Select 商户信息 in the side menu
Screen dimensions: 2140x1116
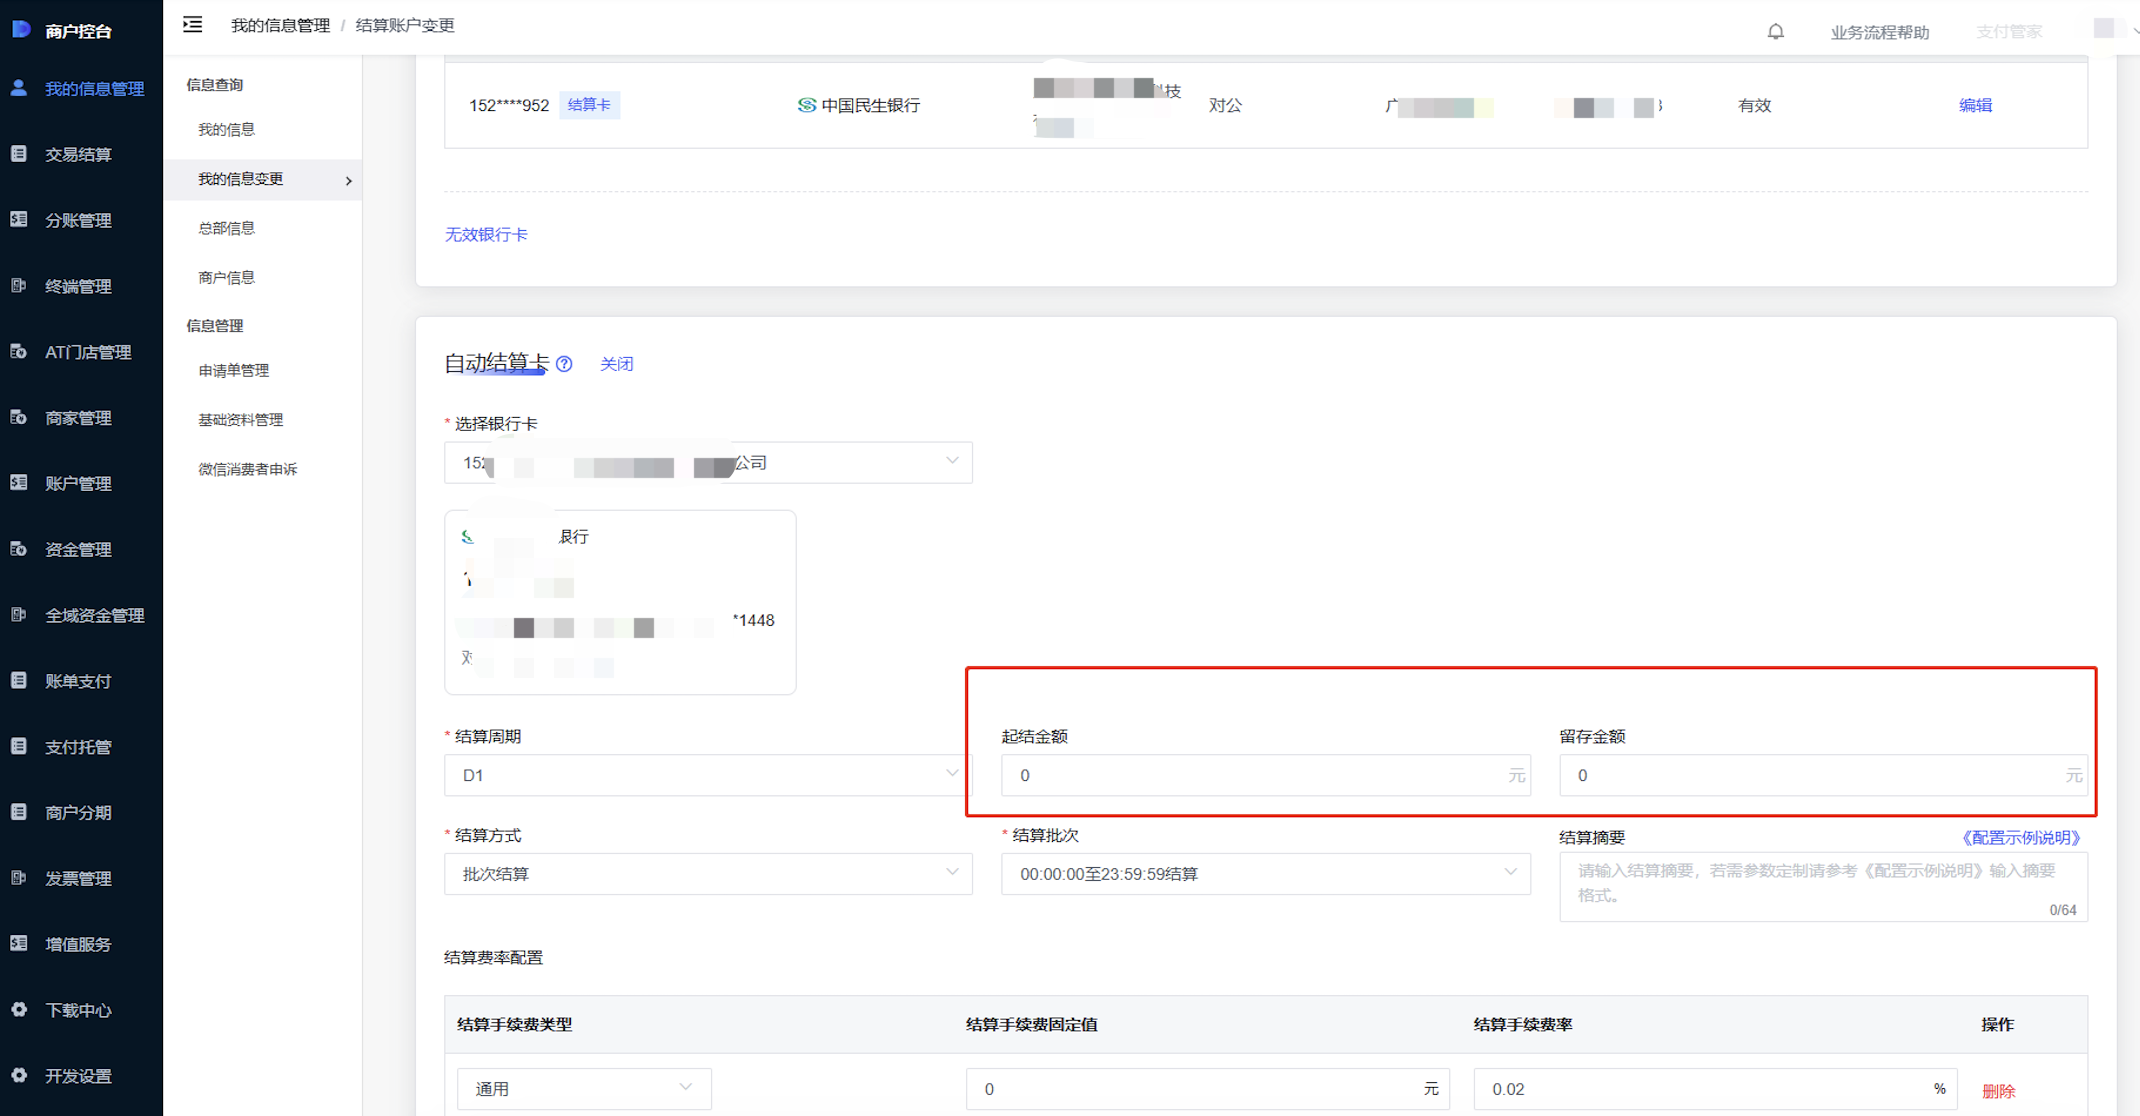click(x=226, y=277)
